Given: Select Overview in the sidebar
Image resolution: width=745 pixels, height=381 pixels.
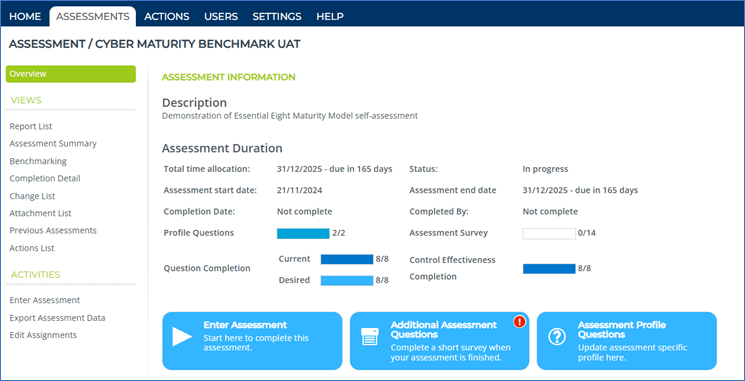Looking at the screenshot, I should coord(71,74).
